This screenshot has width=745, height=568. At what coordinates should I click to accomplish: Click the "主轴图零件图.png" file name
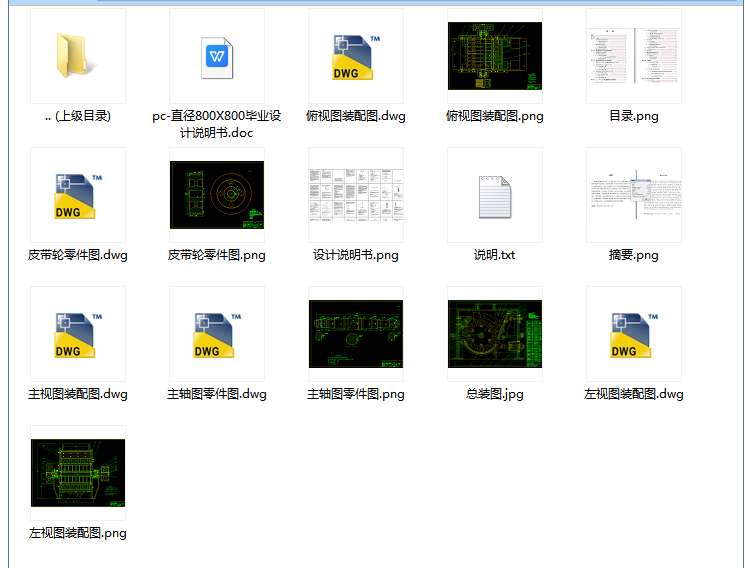pos(356,394)
